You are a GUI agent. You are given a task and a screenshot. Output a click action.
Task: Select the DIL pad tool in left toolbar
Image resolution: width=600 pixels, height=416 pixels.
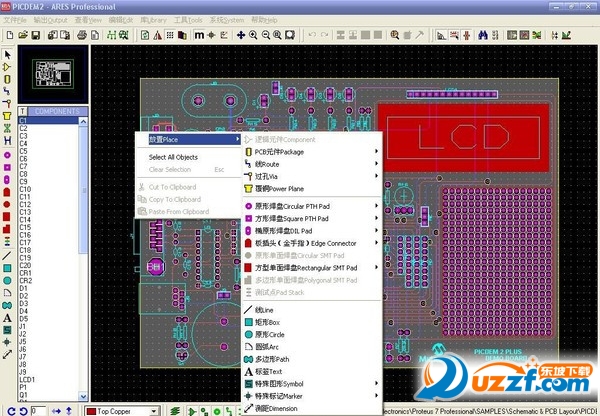click(7, 179)
